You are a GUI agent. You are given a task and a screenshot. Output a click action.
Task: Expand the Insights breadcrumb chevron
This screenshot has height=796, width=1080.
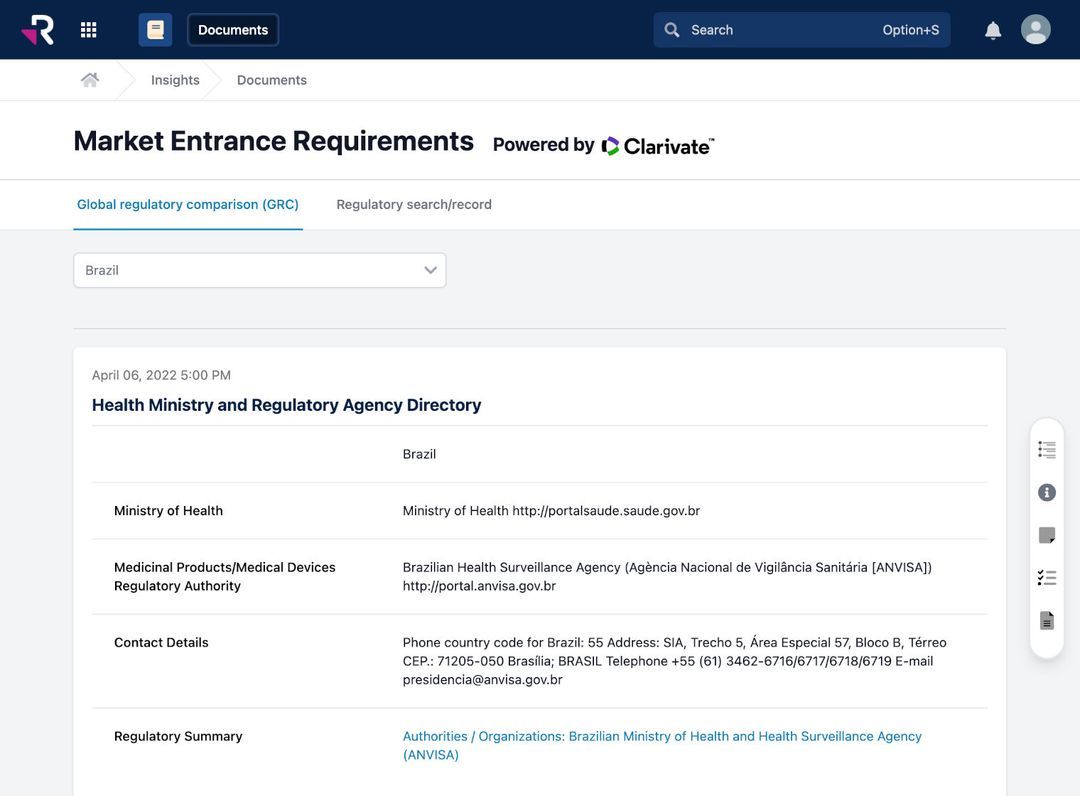click(213, 79)
